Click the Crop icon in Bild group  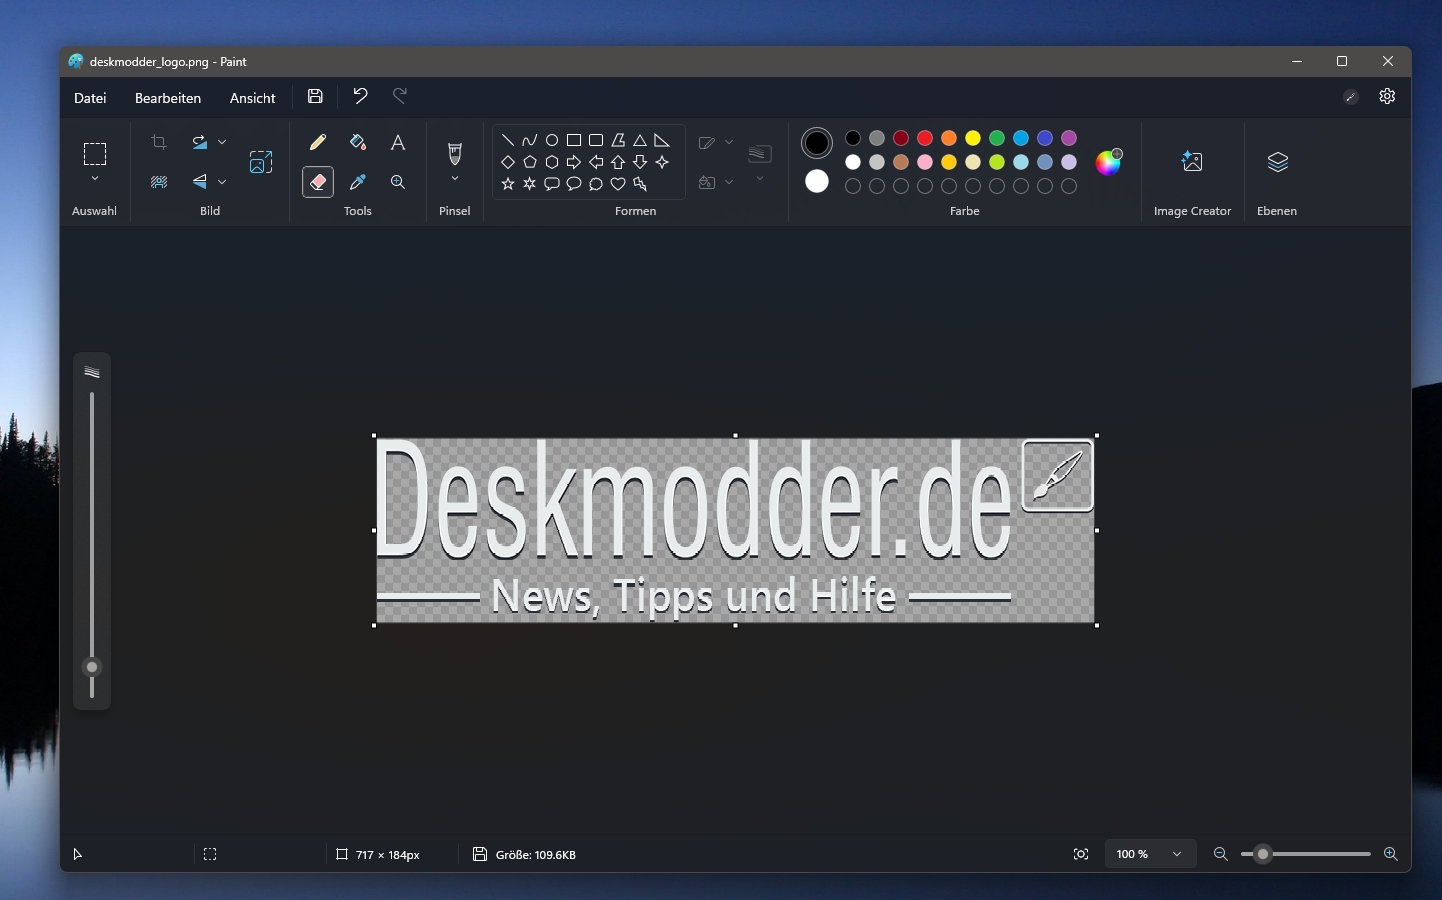(x=159, y=142)
